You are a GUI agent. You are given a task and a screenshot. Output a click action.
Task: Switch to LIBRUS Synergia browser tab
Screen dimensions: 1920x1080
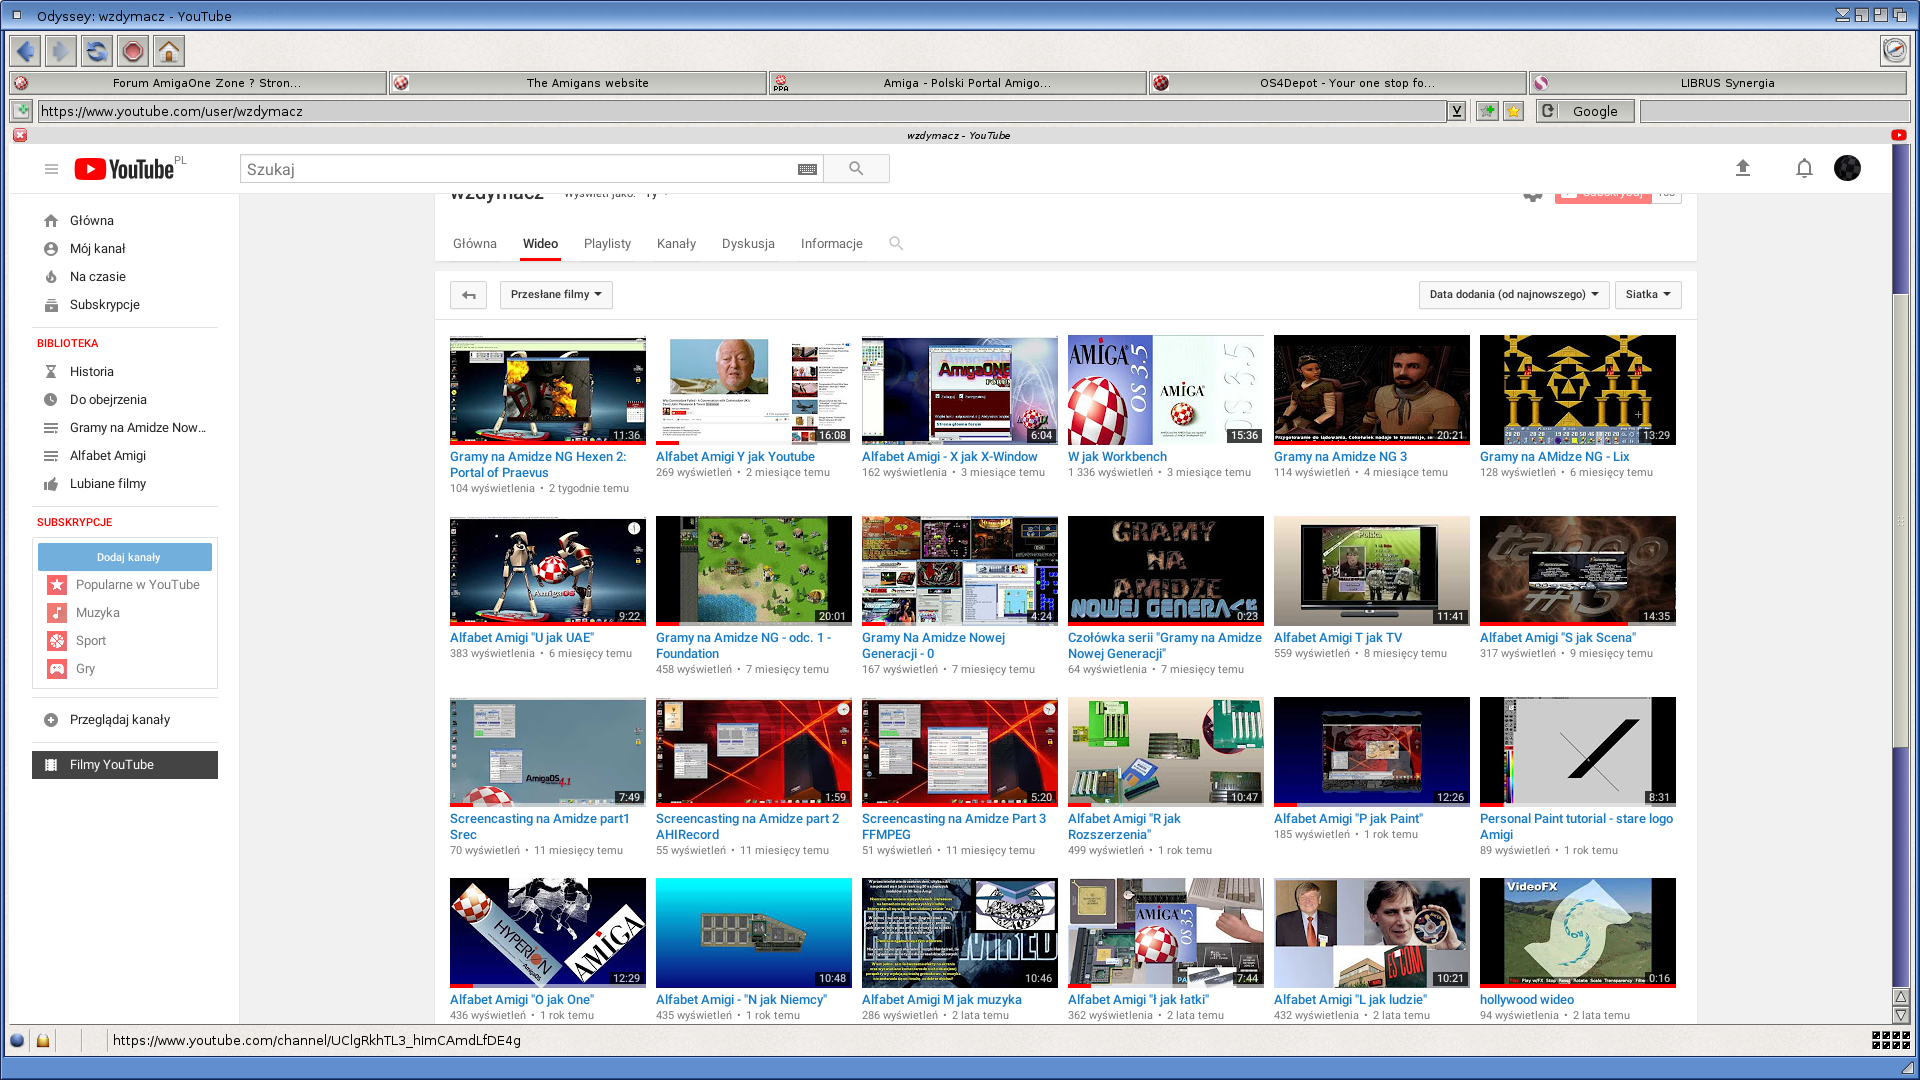1718,83
